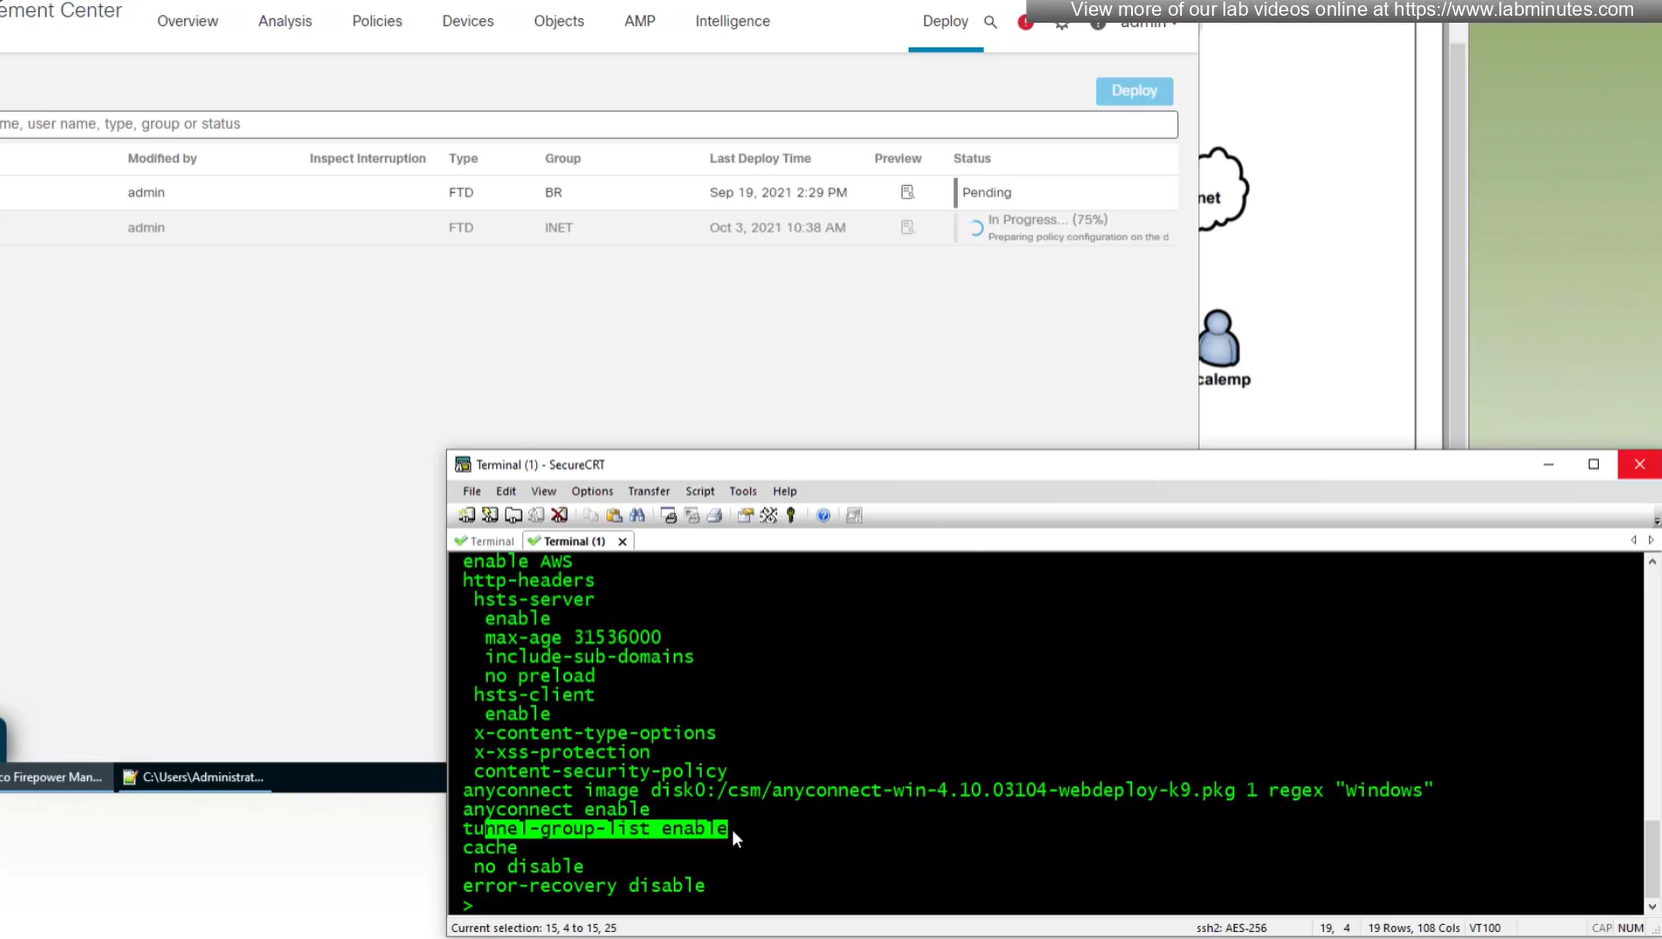Open the Devices navigation menu

[467, 21]
